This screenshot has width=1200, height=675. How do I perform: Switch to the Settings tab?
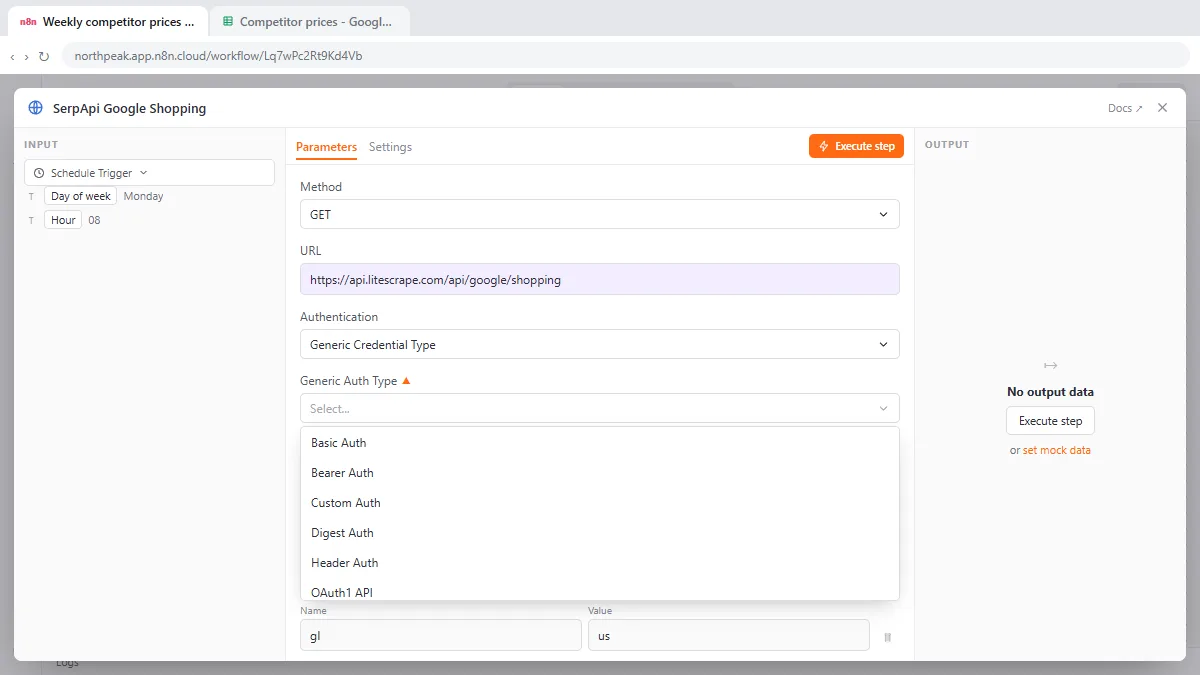pos(390,147)
